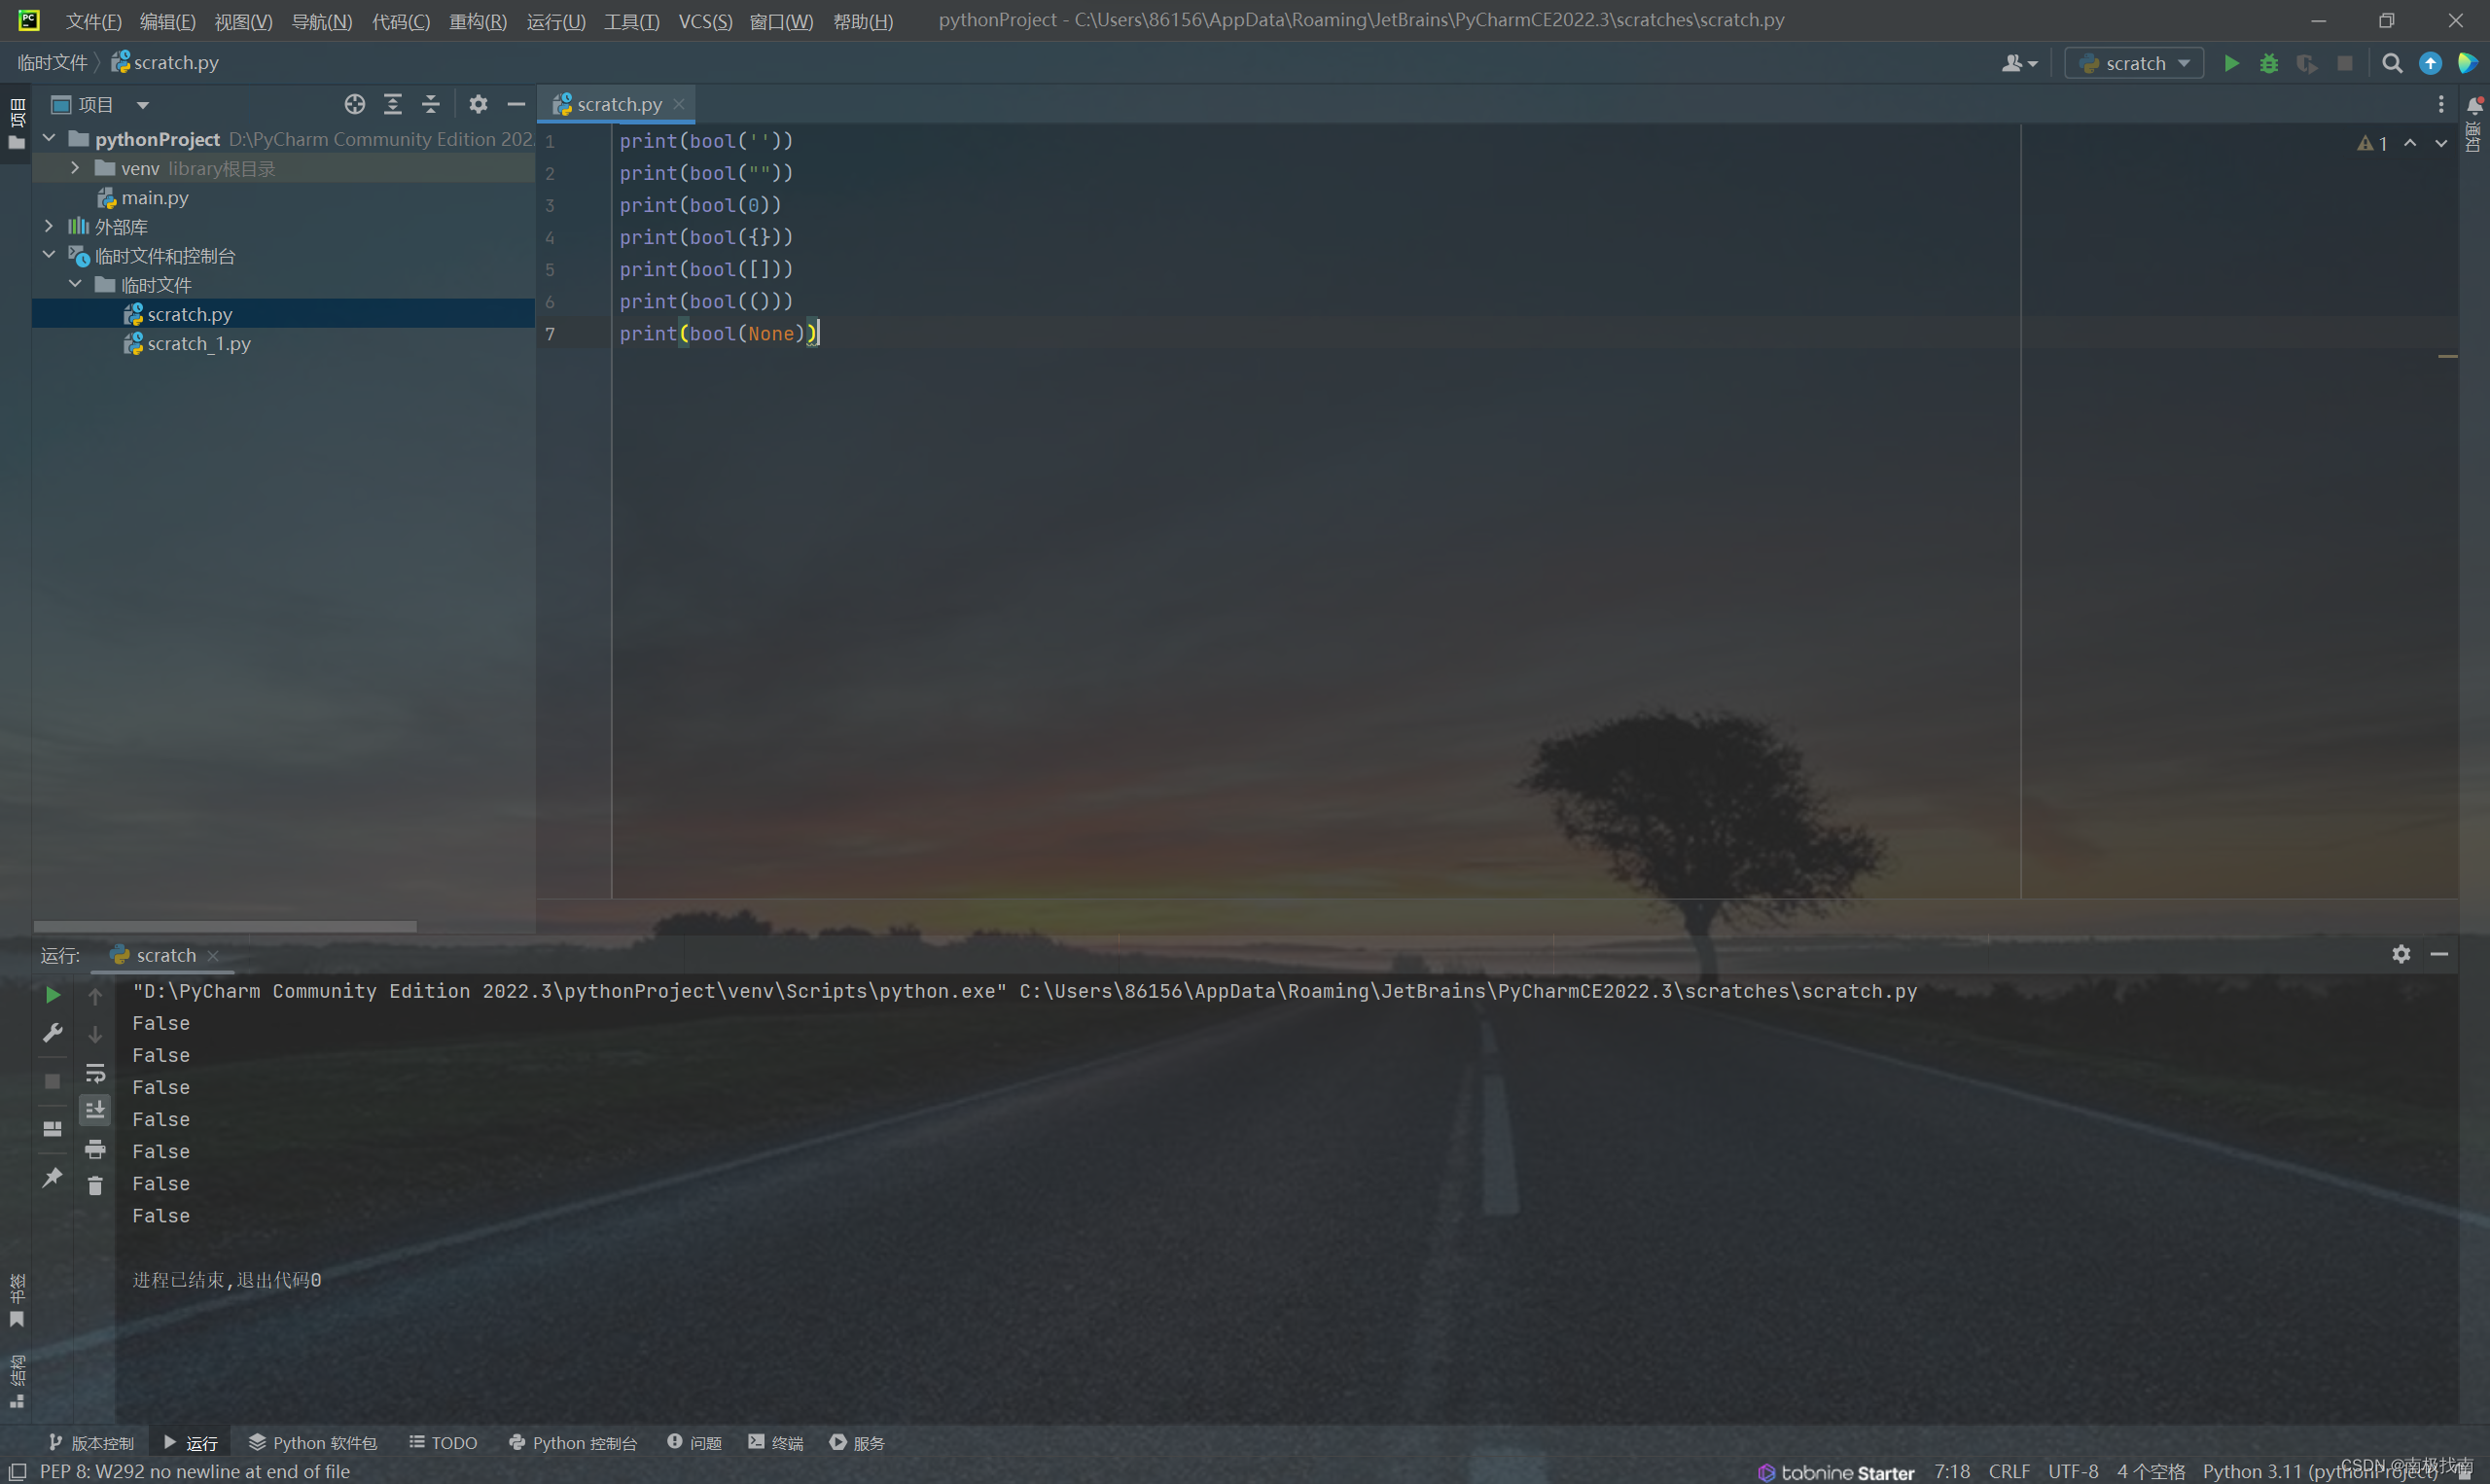Expand the 外部库 node in project tree

point(48,225)
